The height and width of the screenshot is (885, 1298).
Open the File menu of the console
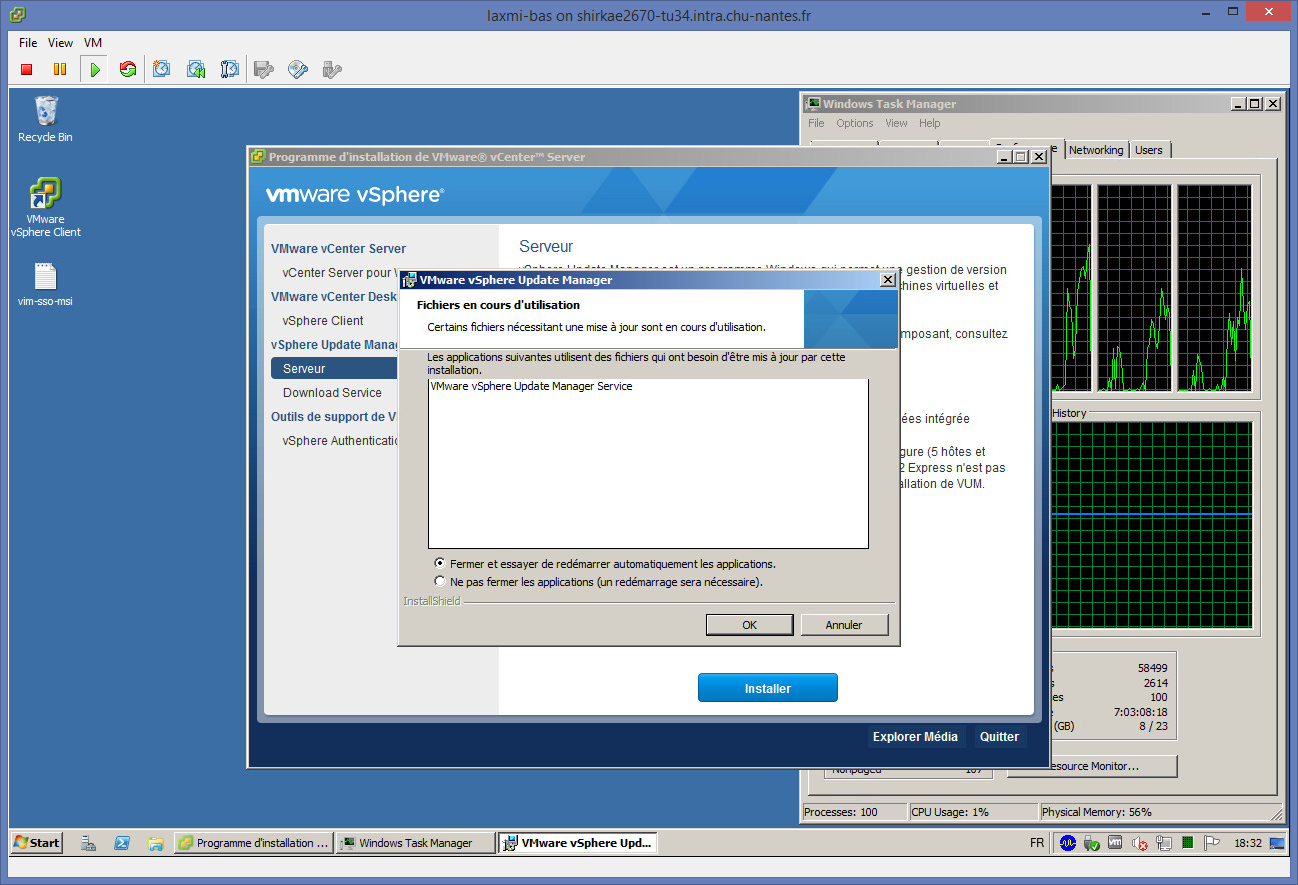click(28, 43)
